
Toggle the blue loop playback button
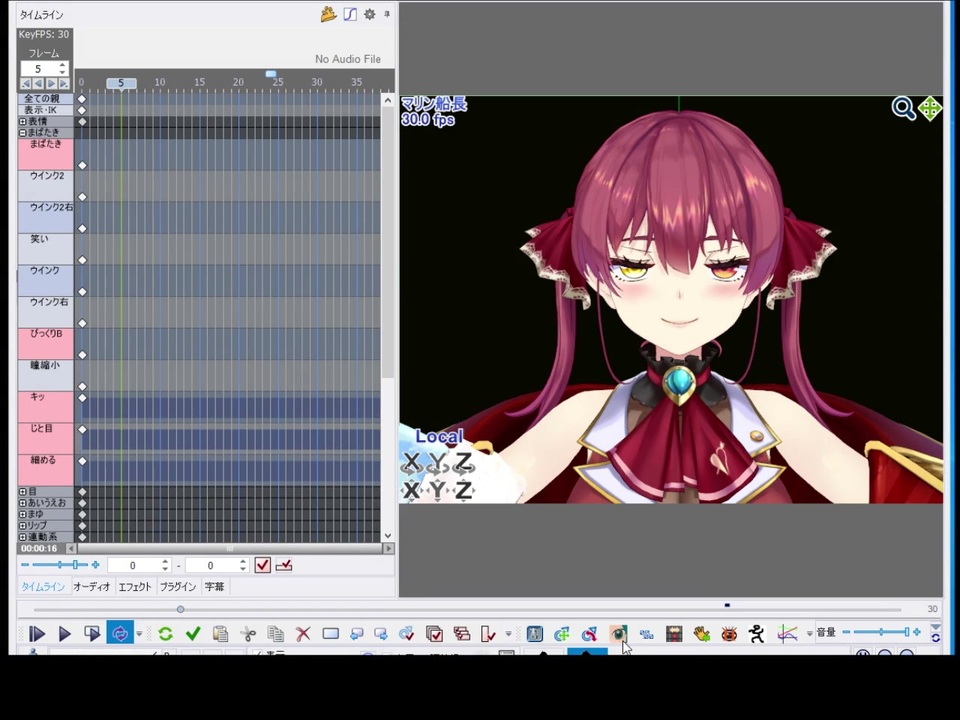[120, 633]
